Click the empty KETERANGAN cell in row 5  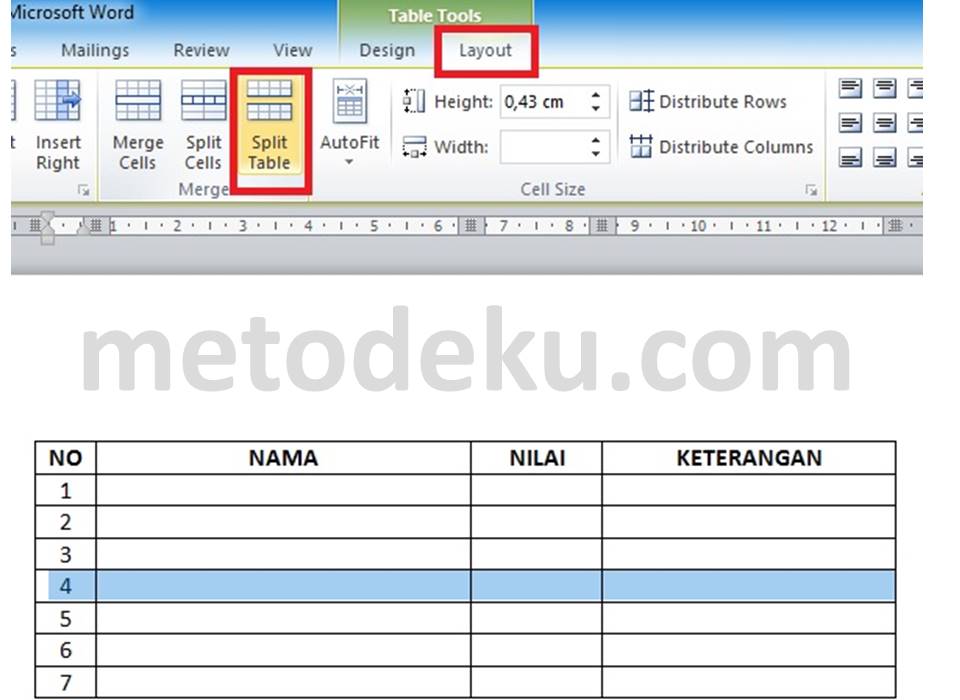tap(749, 619)
